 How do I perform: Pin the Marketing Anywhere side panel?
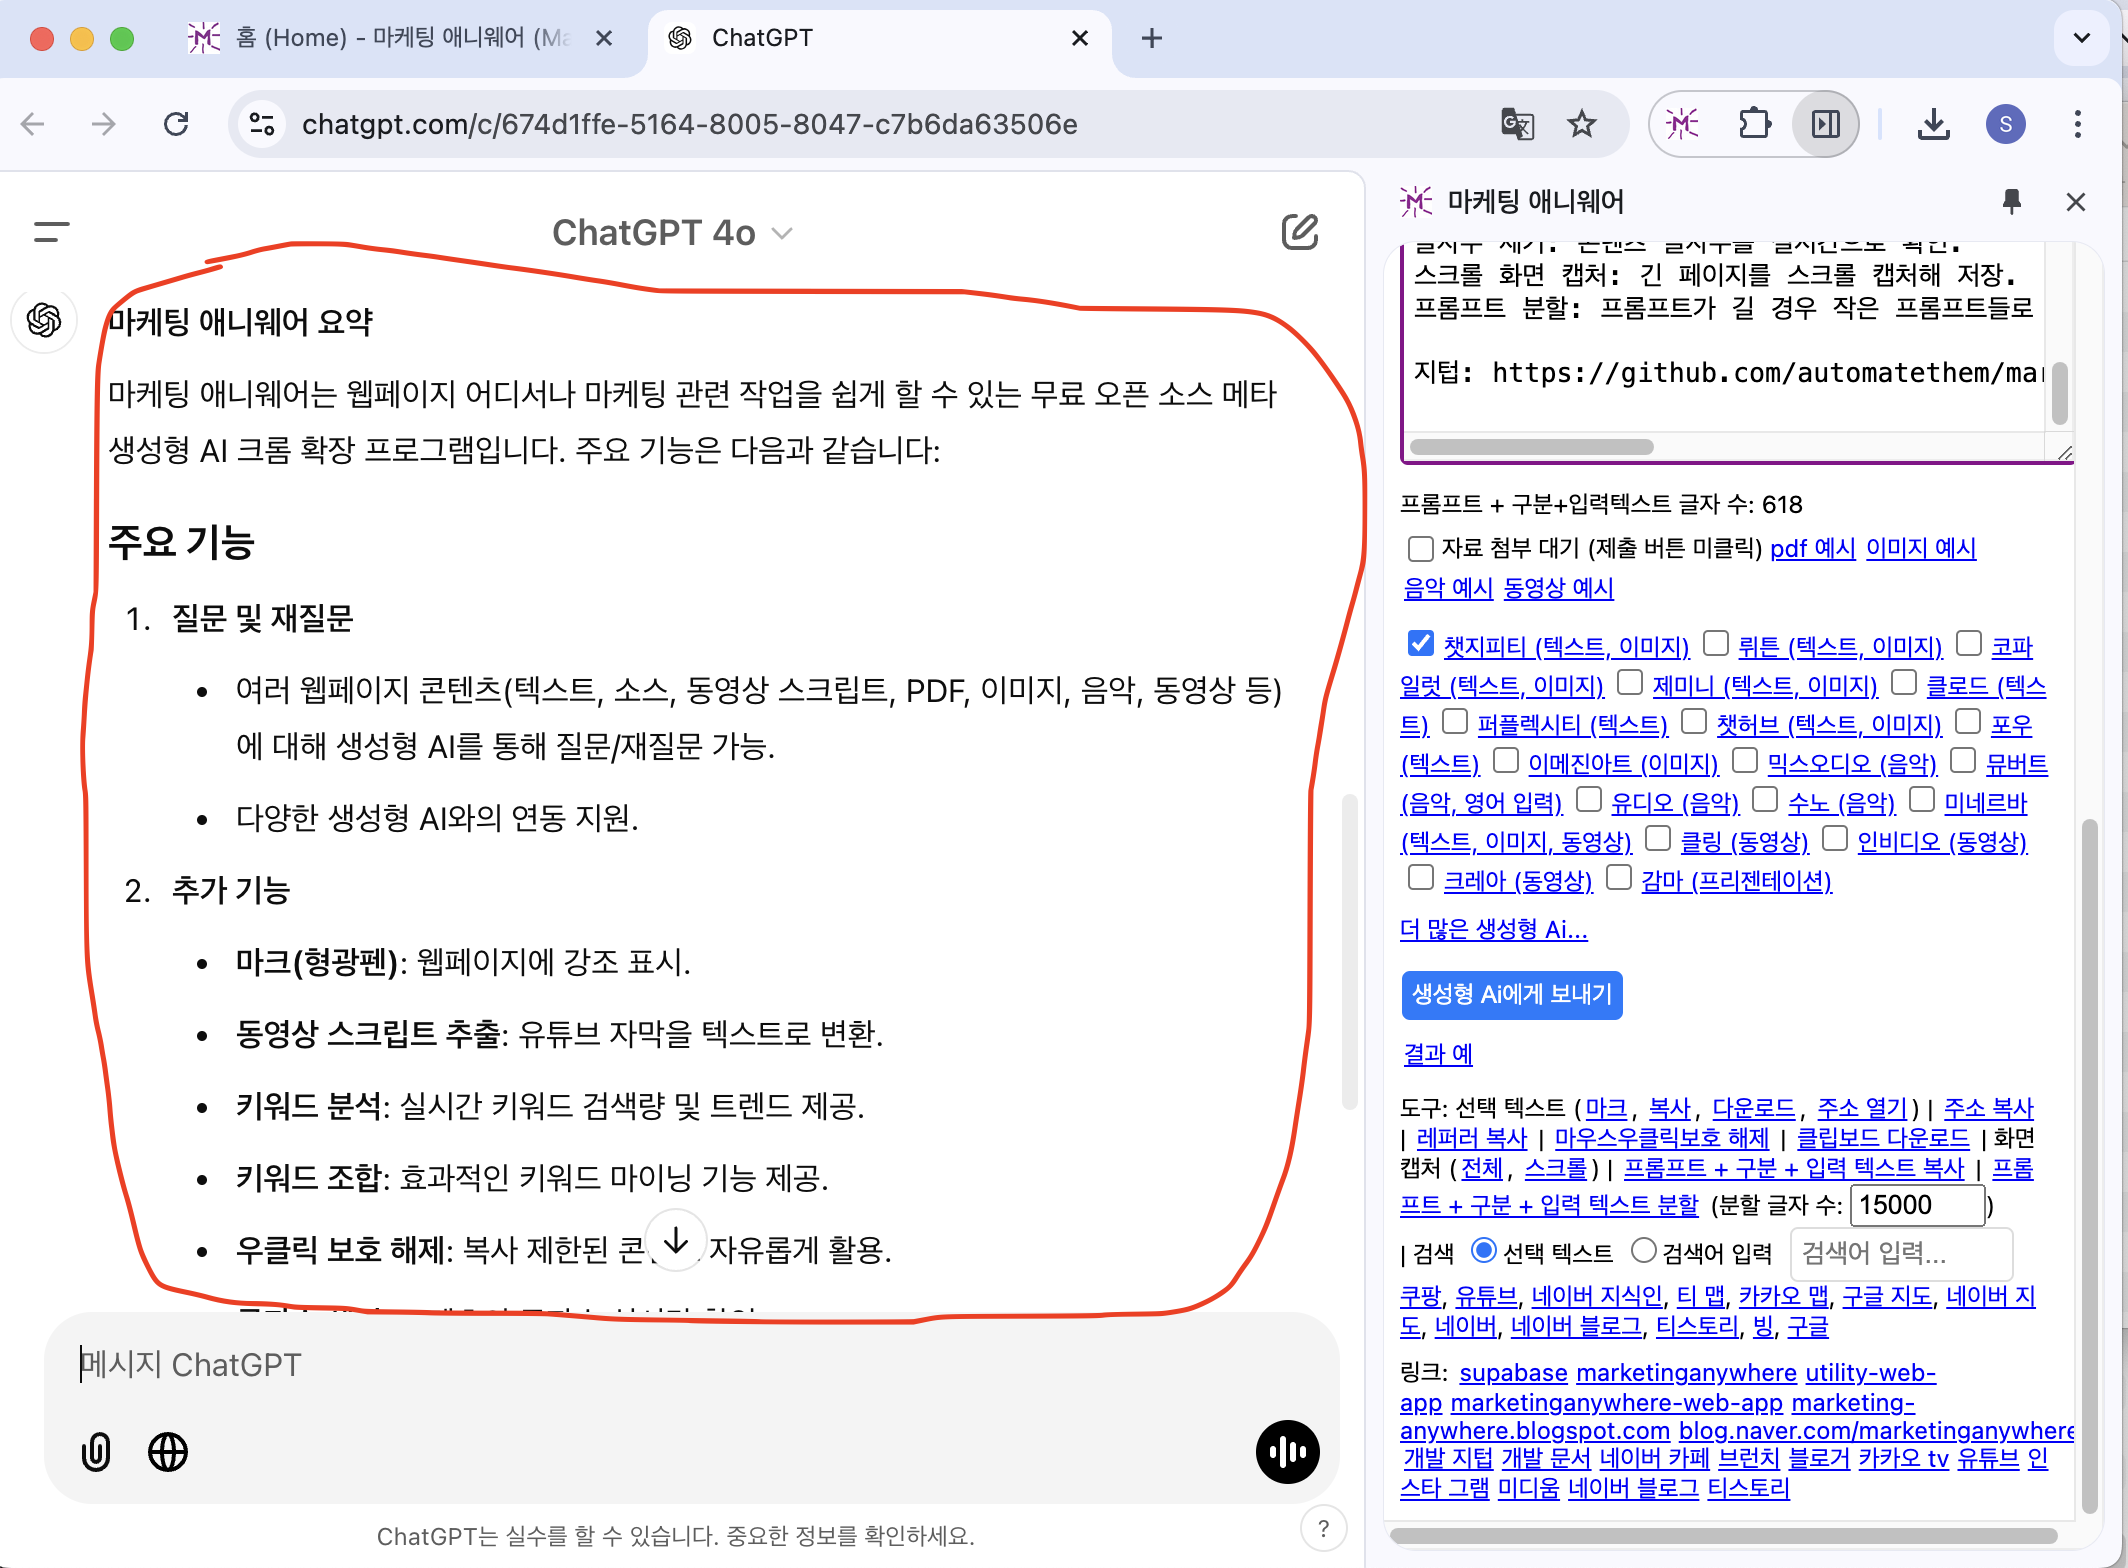point(2012,202)
